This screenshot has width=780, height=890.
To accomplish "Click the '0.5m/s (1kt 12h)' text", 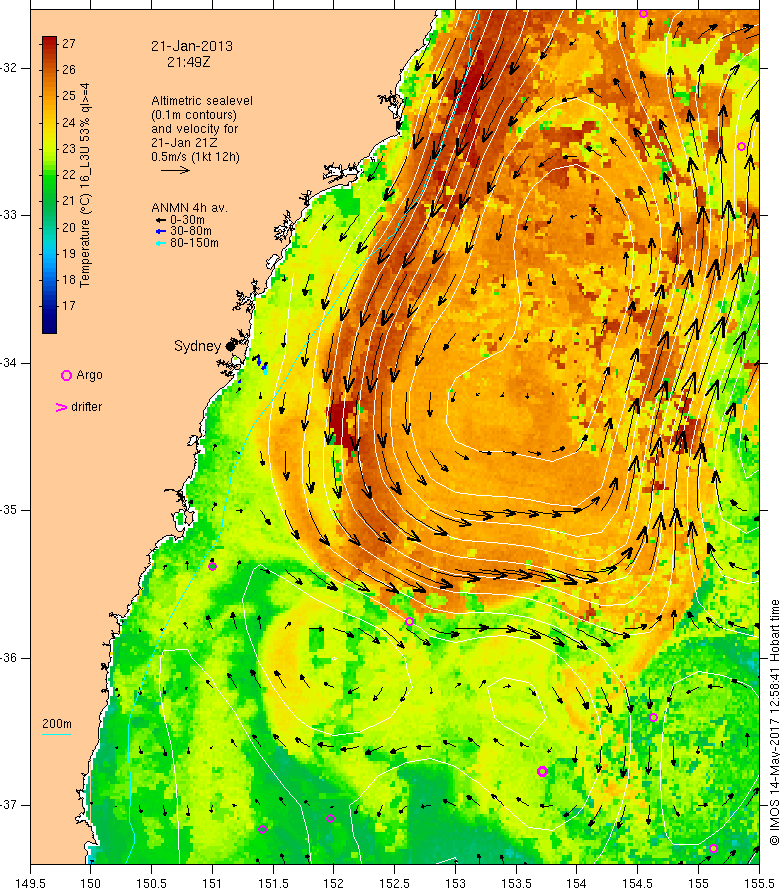I will click(195, 157).
